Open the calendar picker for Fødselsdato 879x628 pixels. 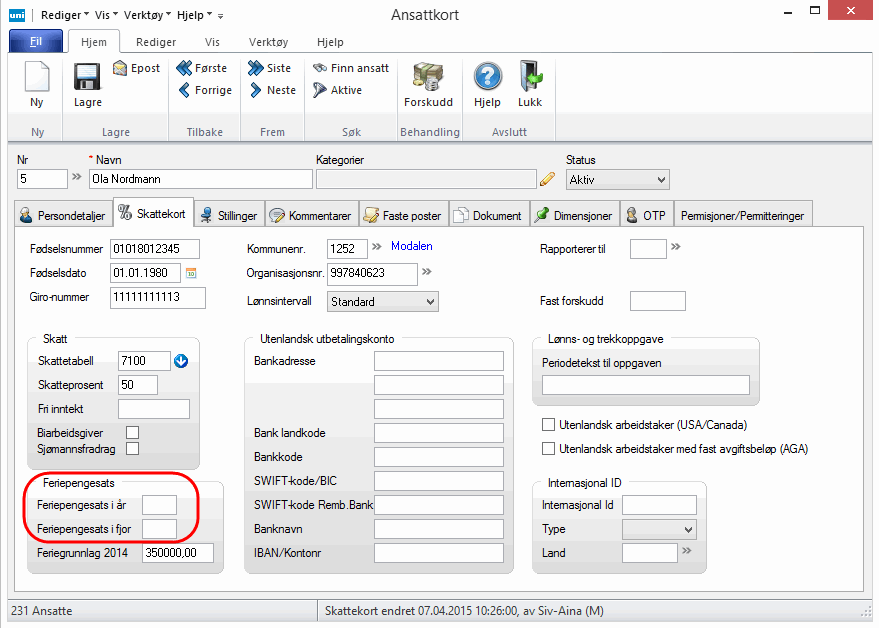[191, 273]
